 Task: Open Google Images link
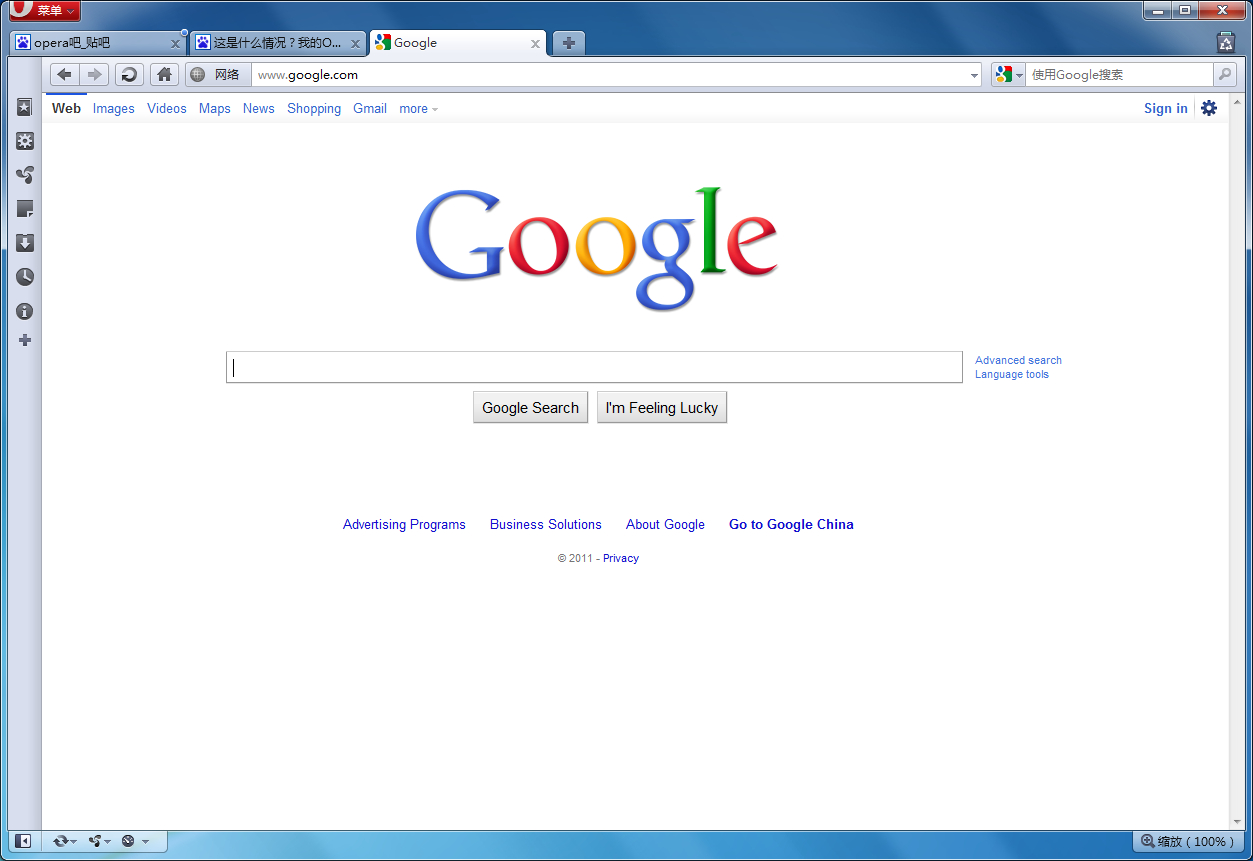point(114,108)
